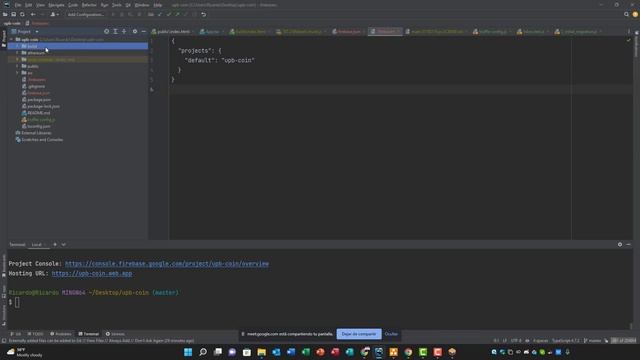The width and height of the screenshot is (640, 360).
Task: Click the Collapse All icon in Project panel
Action: pyautogui.click(x=124, y=31)
